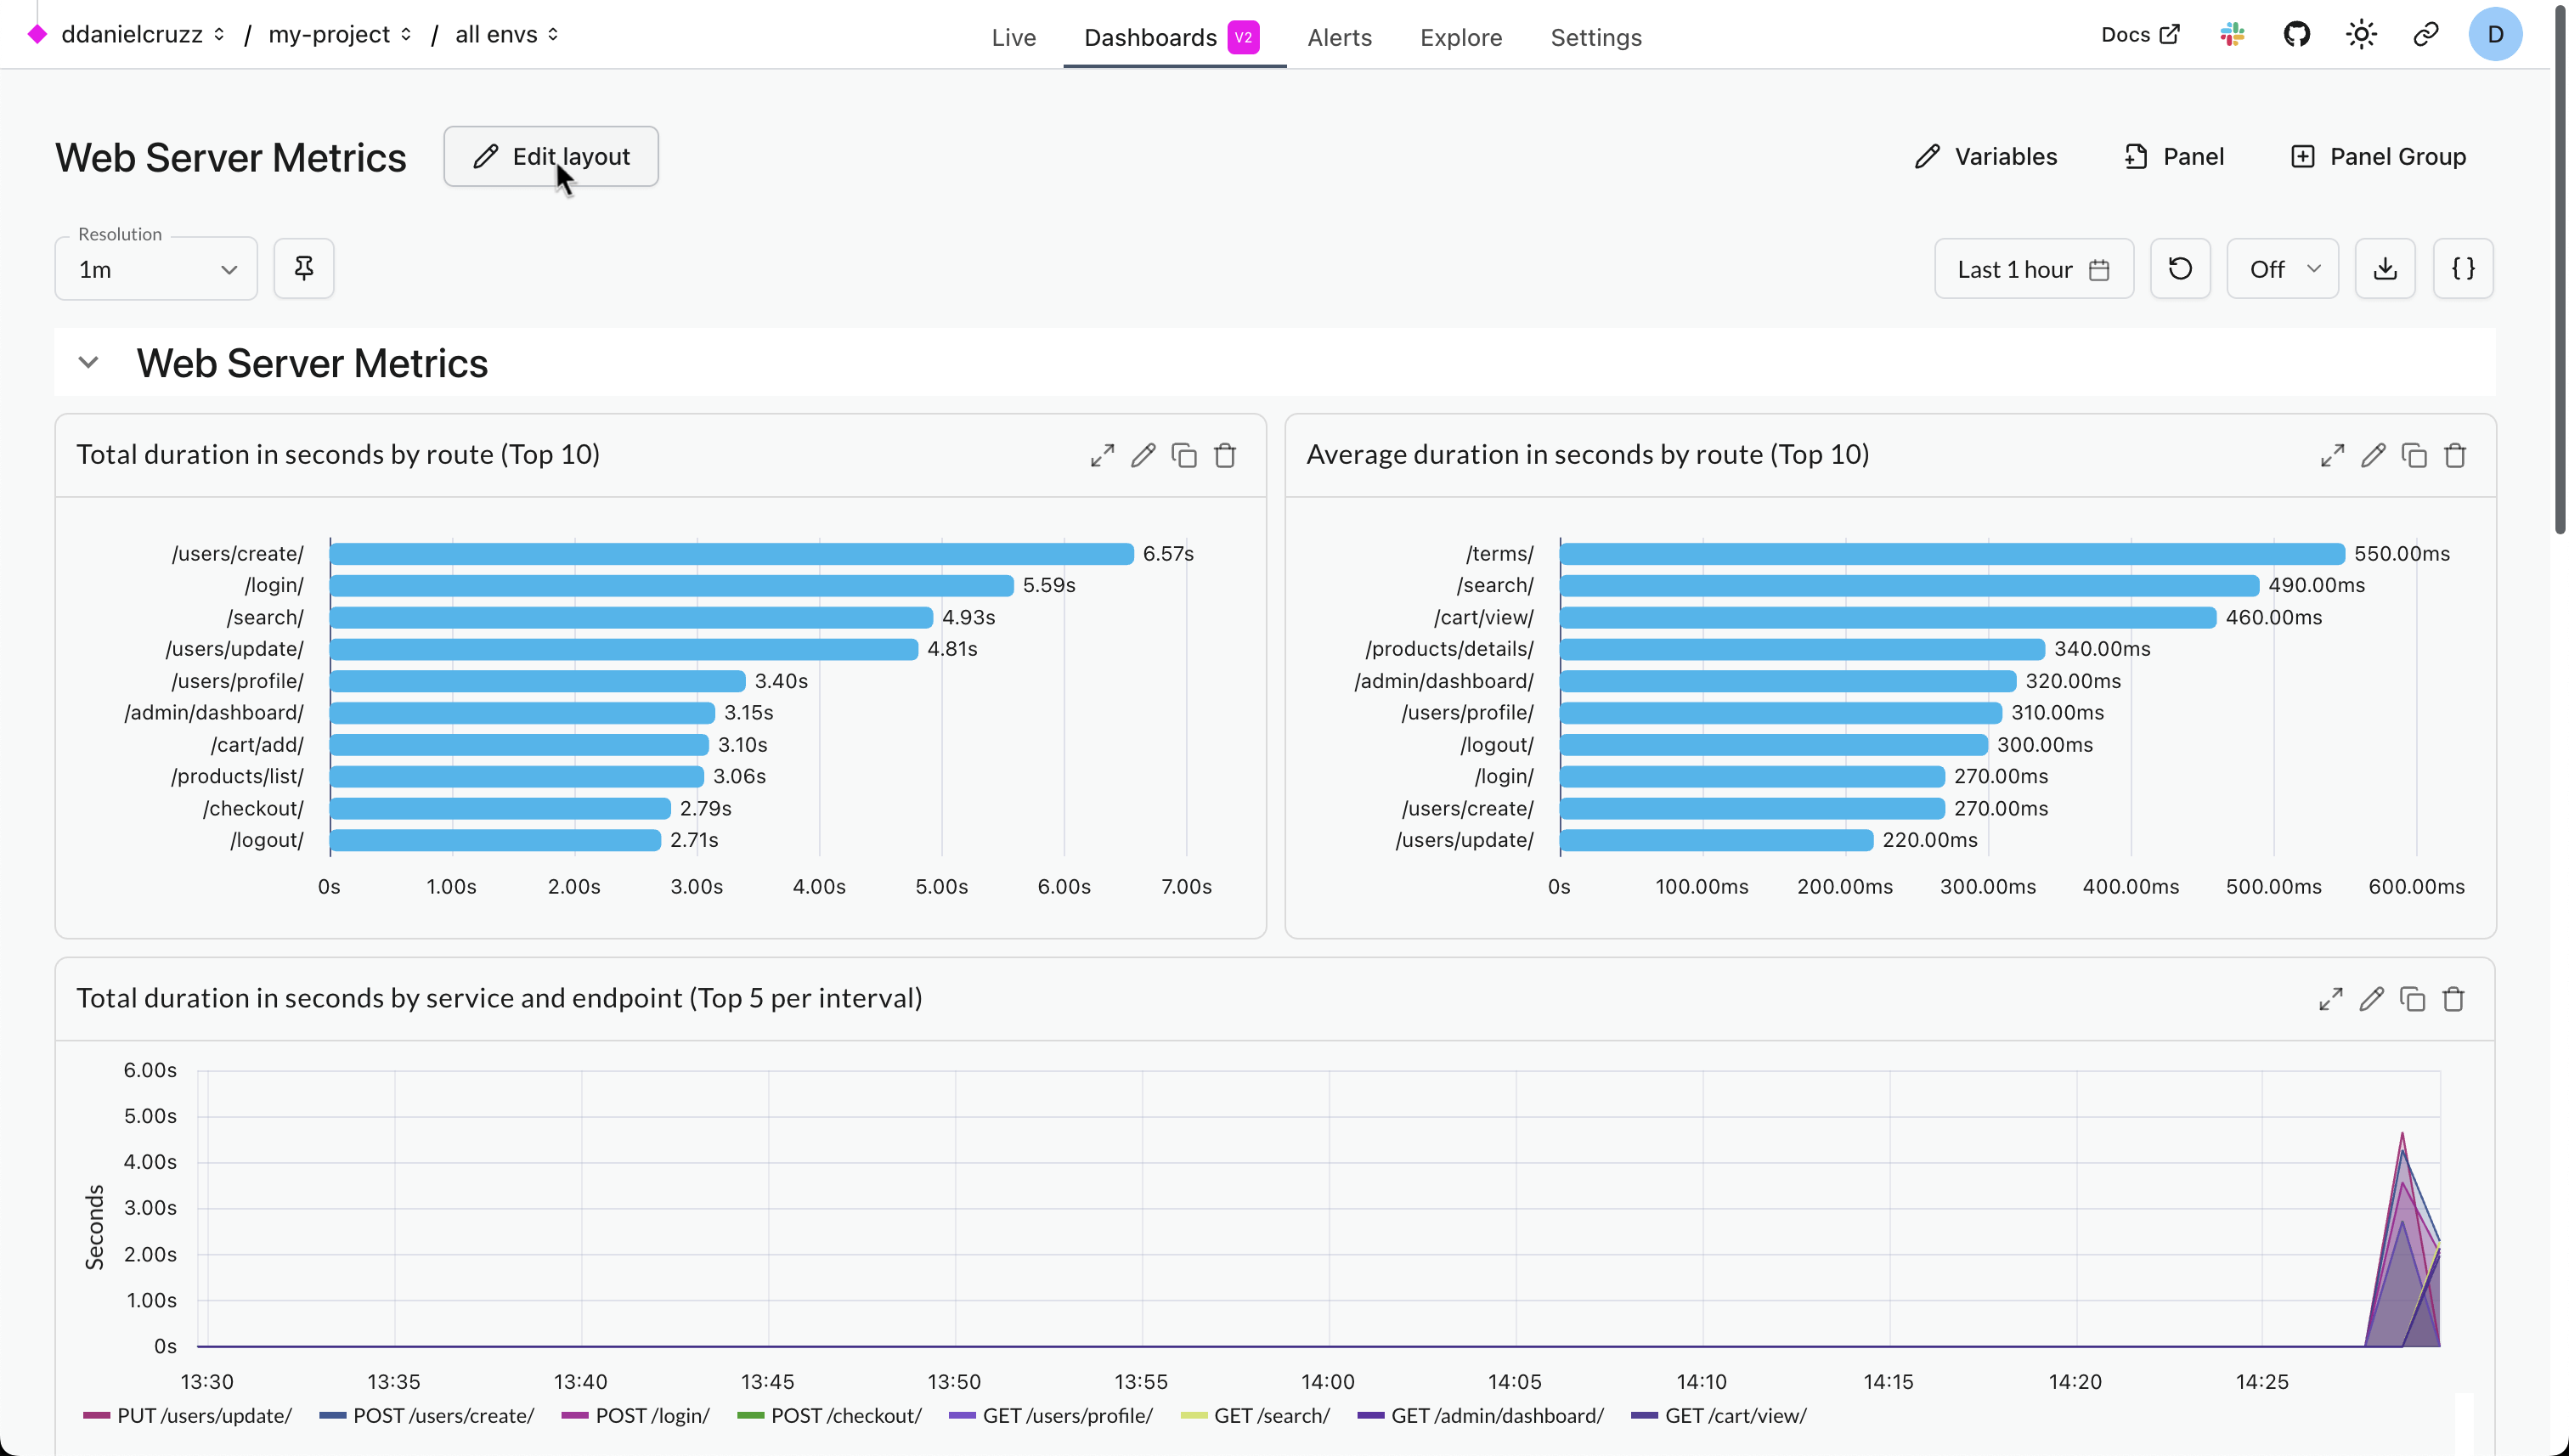Switch to the Alerts tab
The image size is (2569, 1456).
1339,38
